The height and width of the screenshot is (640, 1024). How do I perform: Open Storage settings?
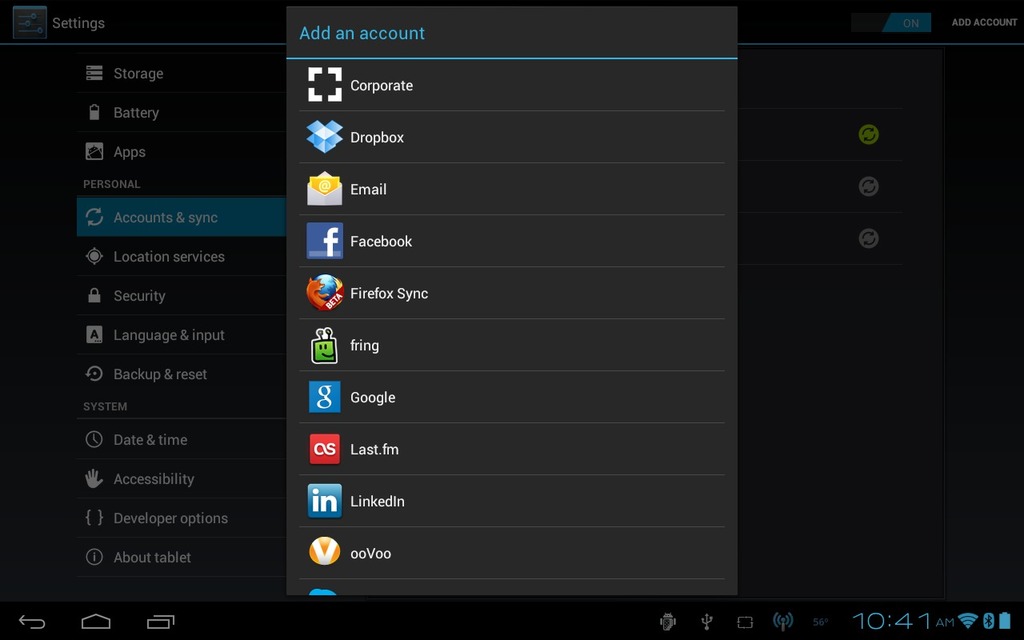[x=182, y=73]
